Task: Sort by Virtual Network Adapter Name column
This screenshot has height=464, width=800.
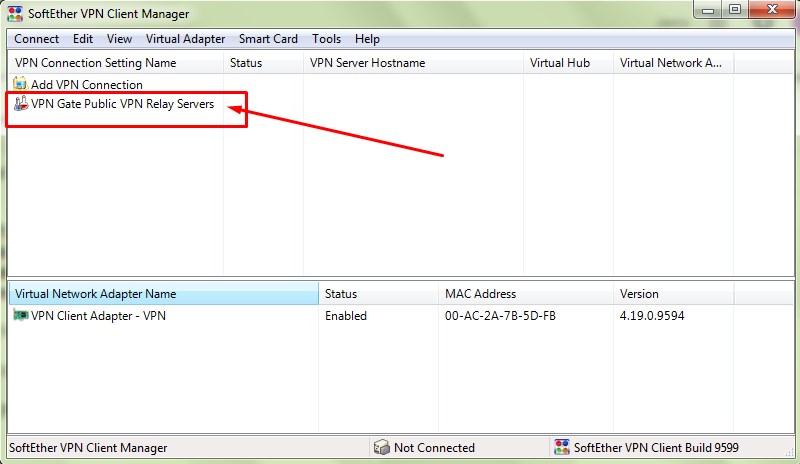Action: (164, 294)
